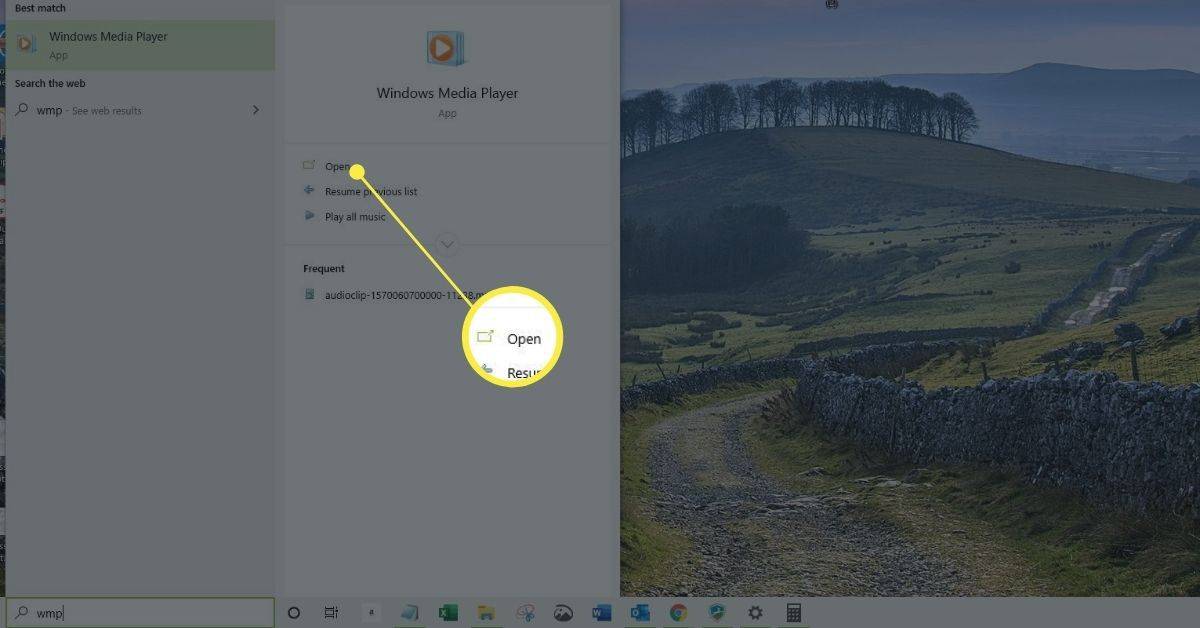Screen dimensions: 1200x628
Task: Open Task View on taskbar
Action: pyautogui.click(x=331, y=613)
